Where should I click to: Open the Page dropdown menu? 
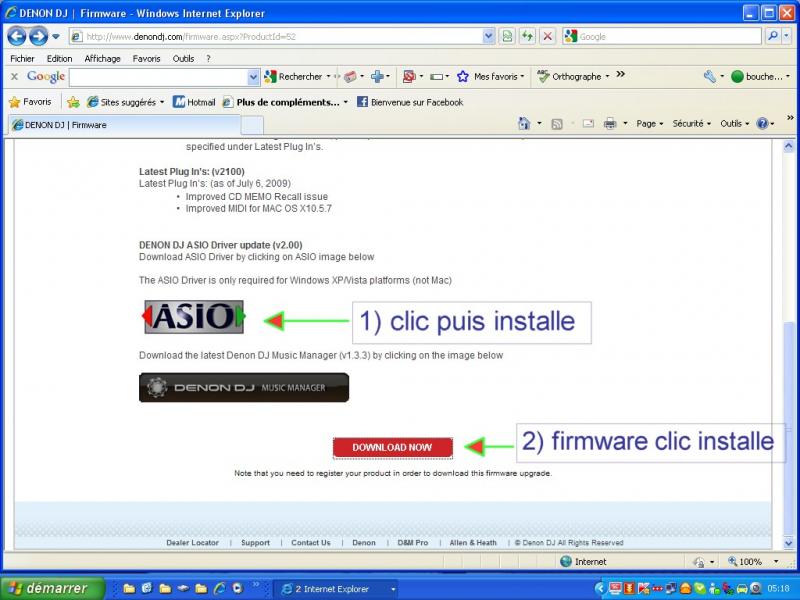click(650, 123)
